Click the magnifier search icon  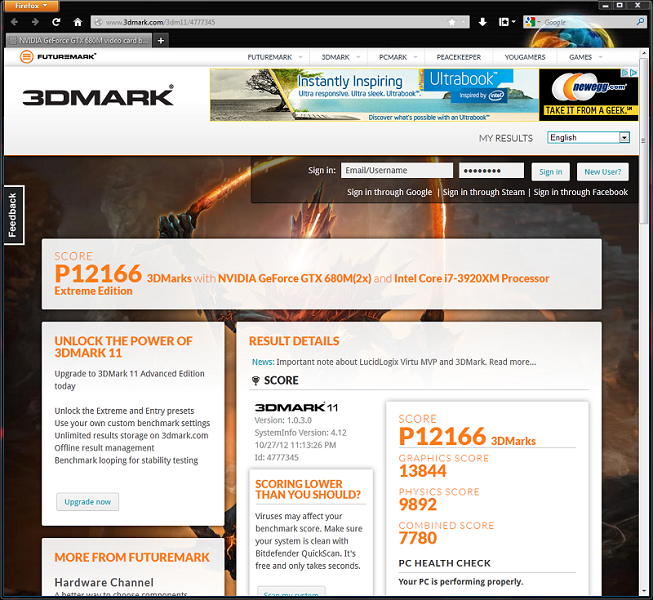tap(640, 22)
